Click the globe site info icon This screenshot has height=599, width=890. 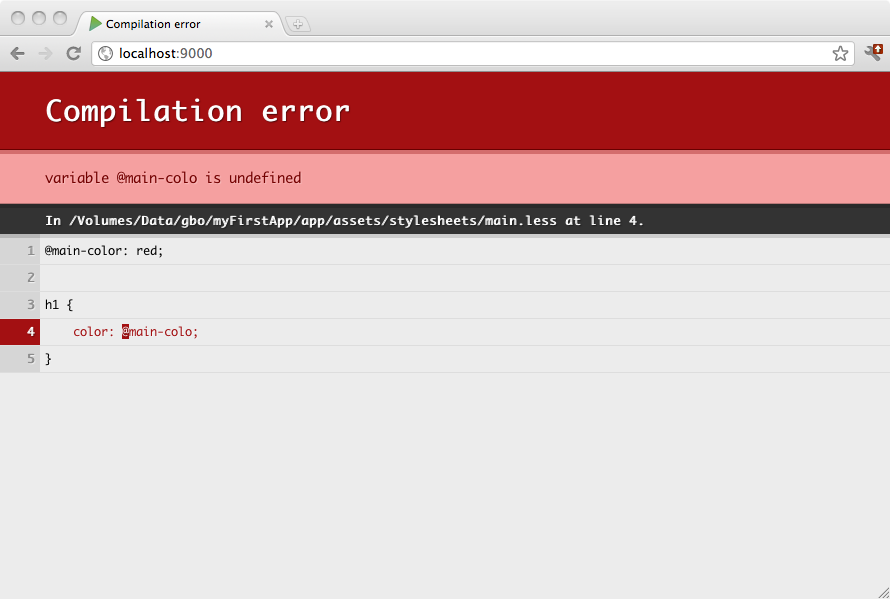tap(106, 54)
